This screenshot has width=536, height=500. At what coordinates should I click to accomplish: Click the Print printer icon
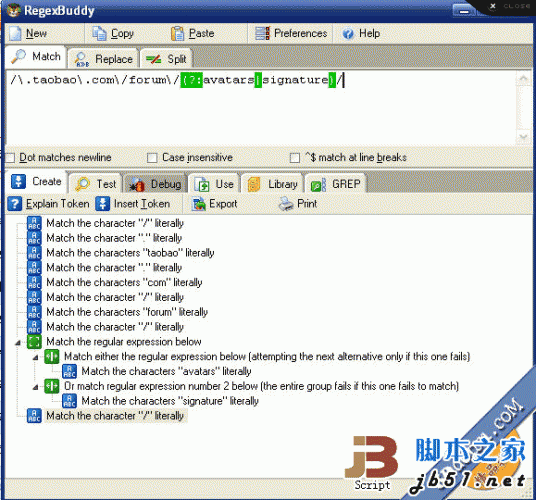286,204
